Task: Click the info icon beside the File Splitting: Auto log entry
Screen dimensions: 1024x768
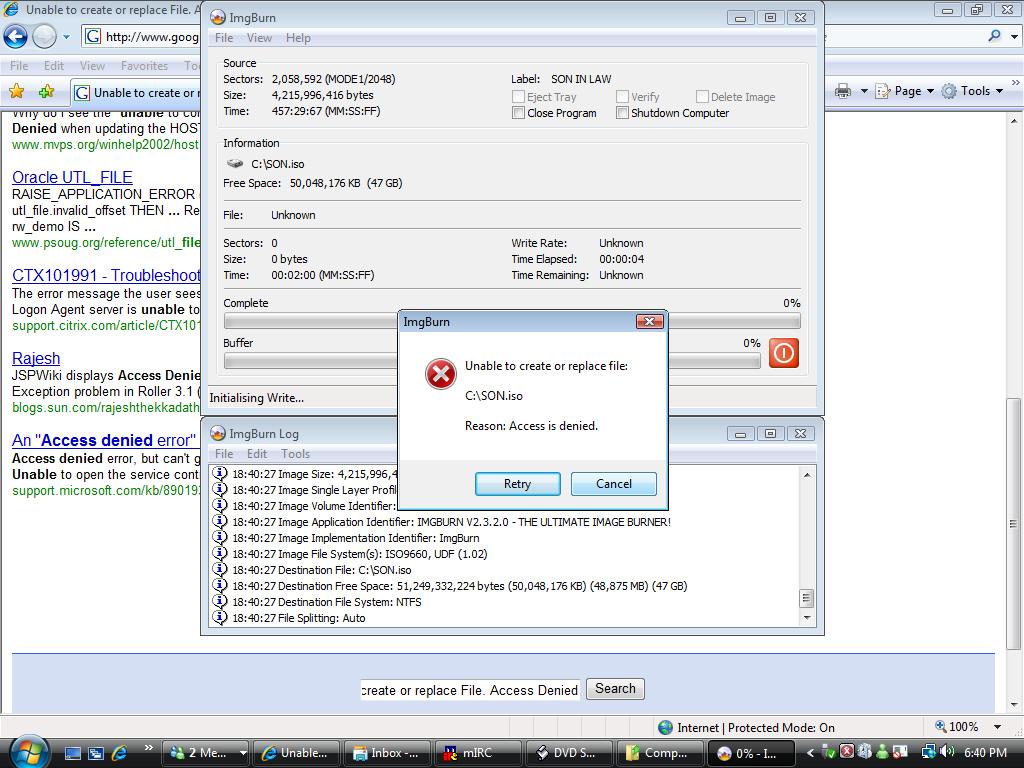Action: pyautogui.click(x=220, y=617)
